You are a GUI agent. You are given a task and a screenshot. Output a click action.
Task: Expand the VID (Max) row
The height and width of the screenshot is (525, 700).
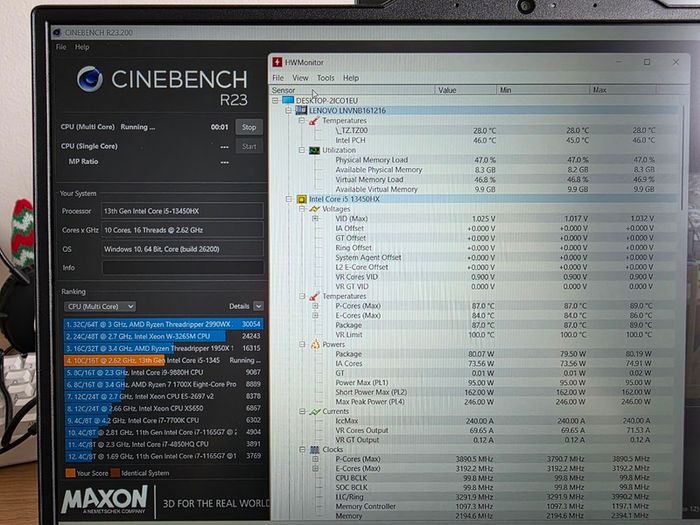[315, 219]
